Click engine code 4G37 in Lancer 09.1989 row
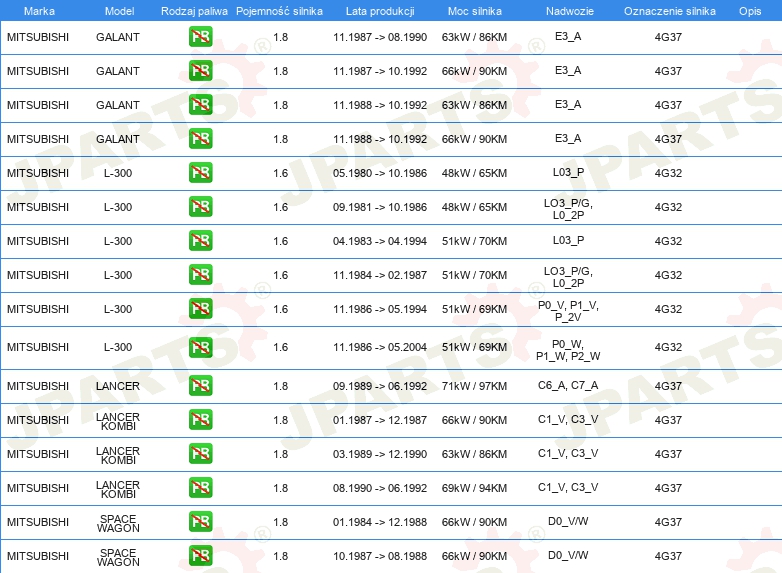Screen dimensions: 782x573 click(668, 386)
